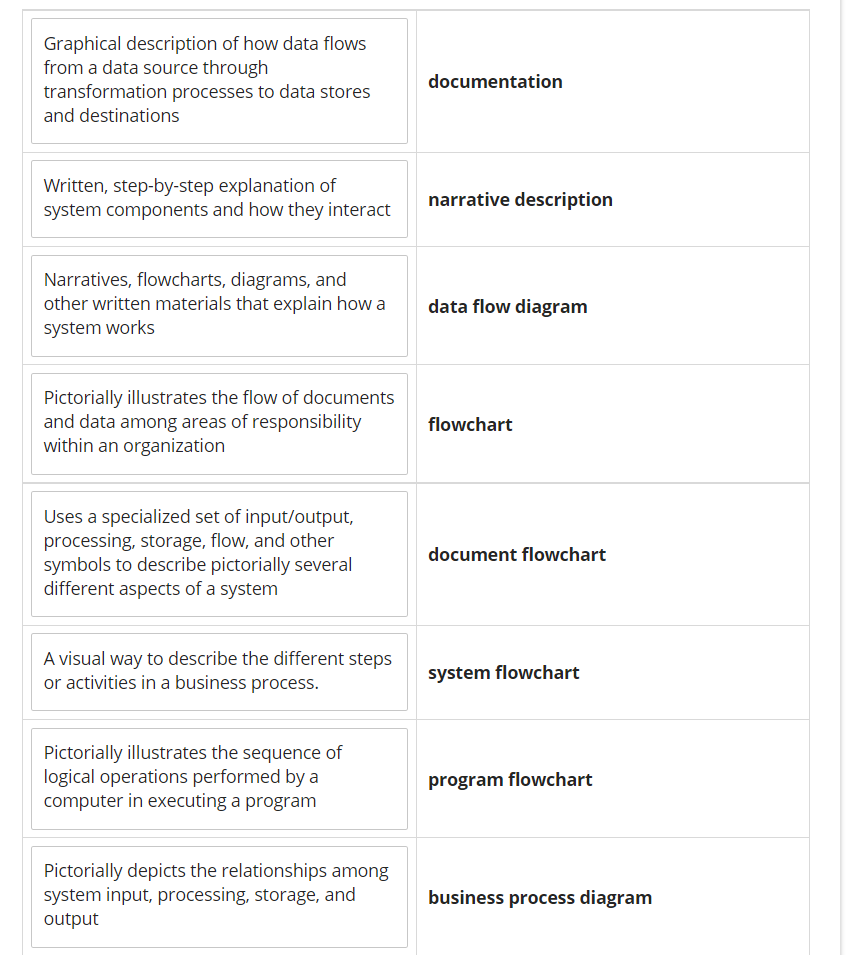Click the card mentioning 'data stores and destinations'
Screen dimensions: 848x955
click(219, 80)
